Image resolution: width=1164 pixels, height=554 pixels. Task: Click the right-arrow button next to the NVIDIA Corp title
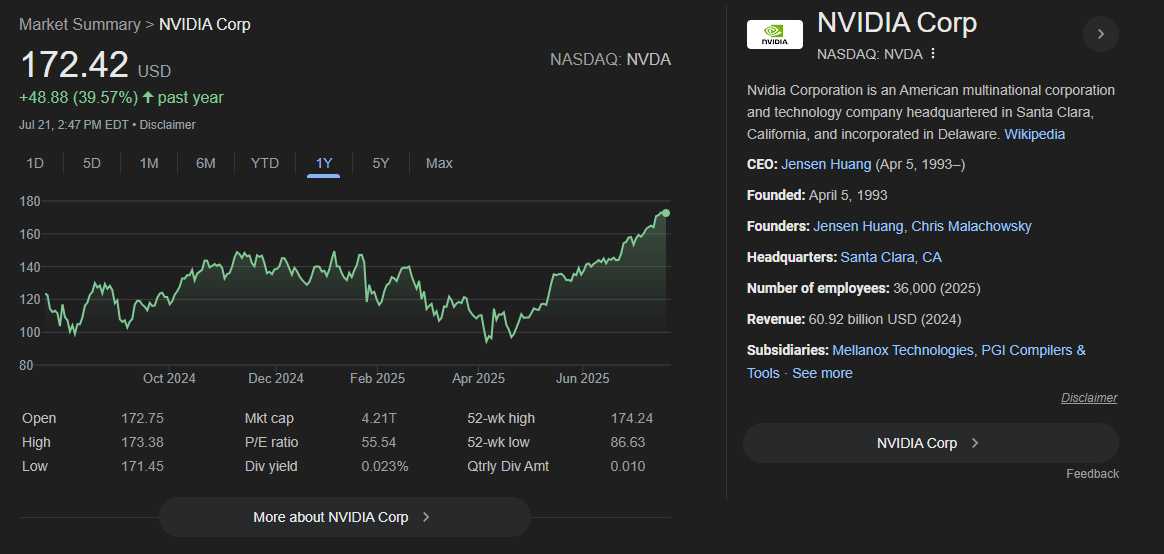pyautogui.click(x=1101, y=34)
